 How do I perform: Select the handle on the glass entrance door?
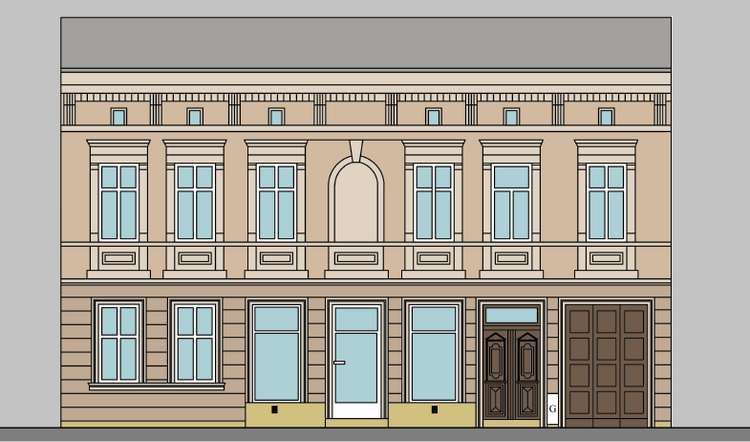point(339,363)
